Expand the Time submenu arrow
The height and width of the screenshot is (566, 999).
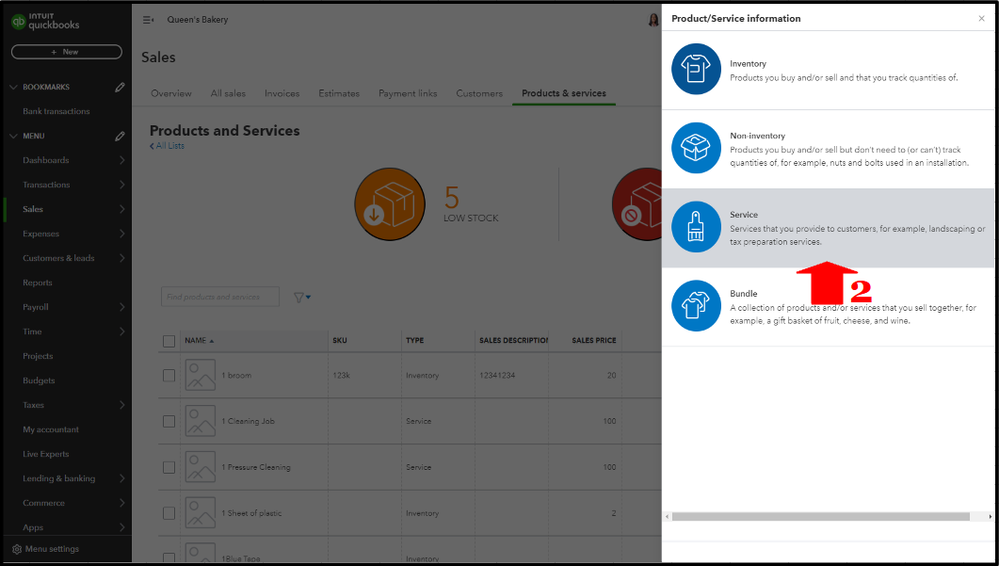(x=122, y=331)
